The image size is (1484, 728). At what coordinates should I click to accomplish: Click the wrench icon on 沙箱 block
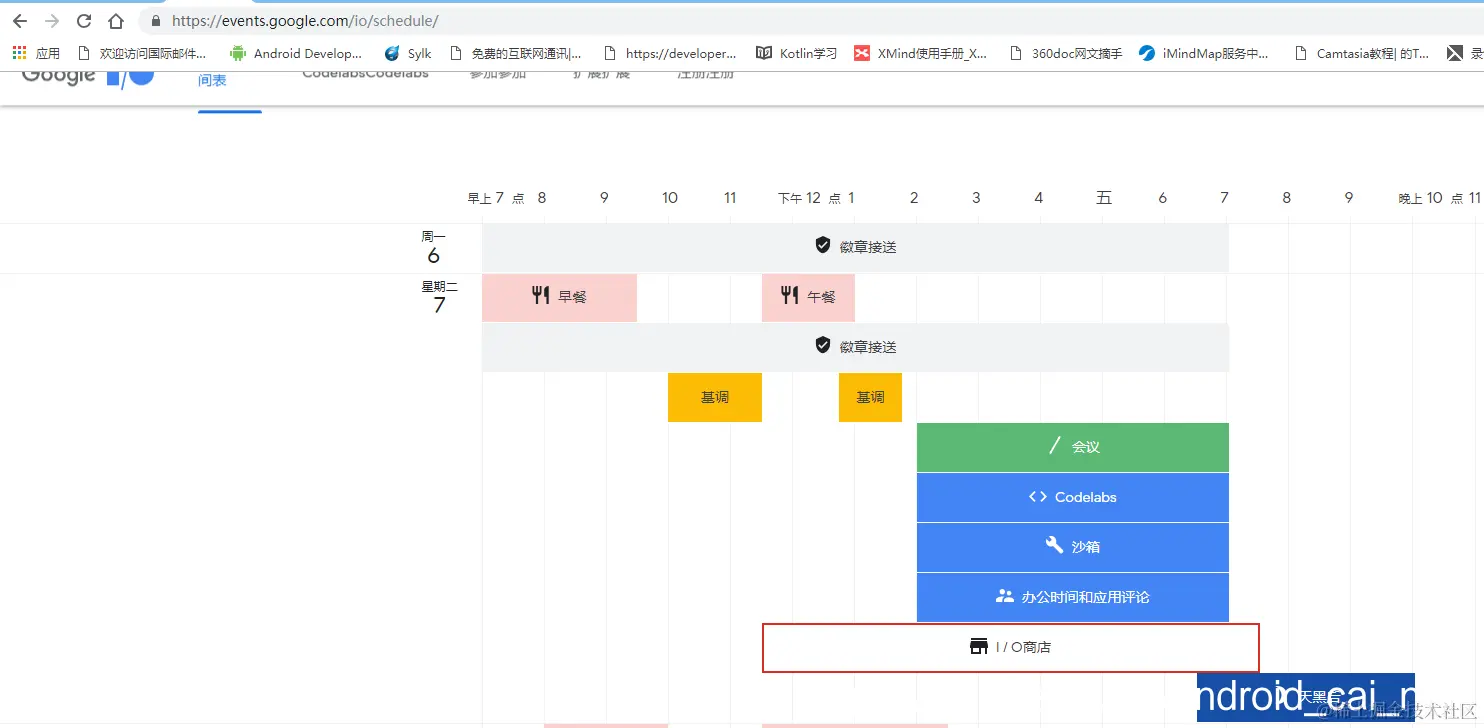coord(1055,546)
